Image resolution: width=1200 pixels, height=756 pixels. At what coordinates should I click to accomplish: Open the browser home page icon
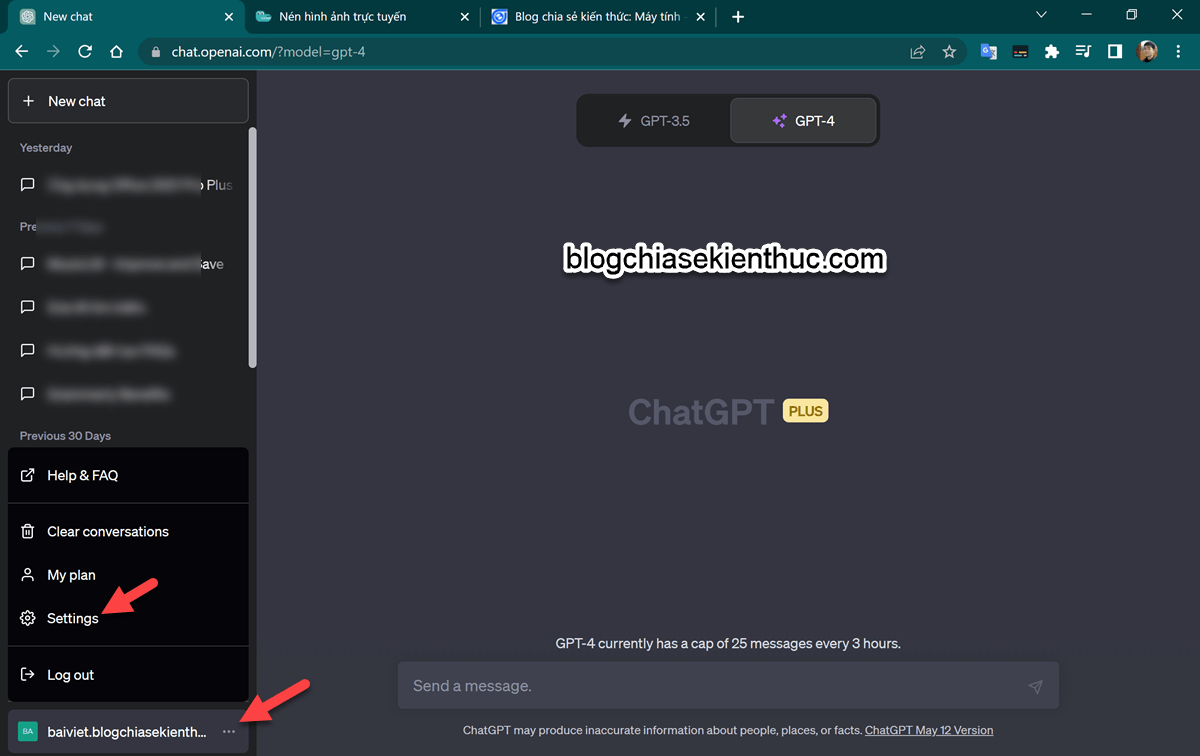pos(116,52)
